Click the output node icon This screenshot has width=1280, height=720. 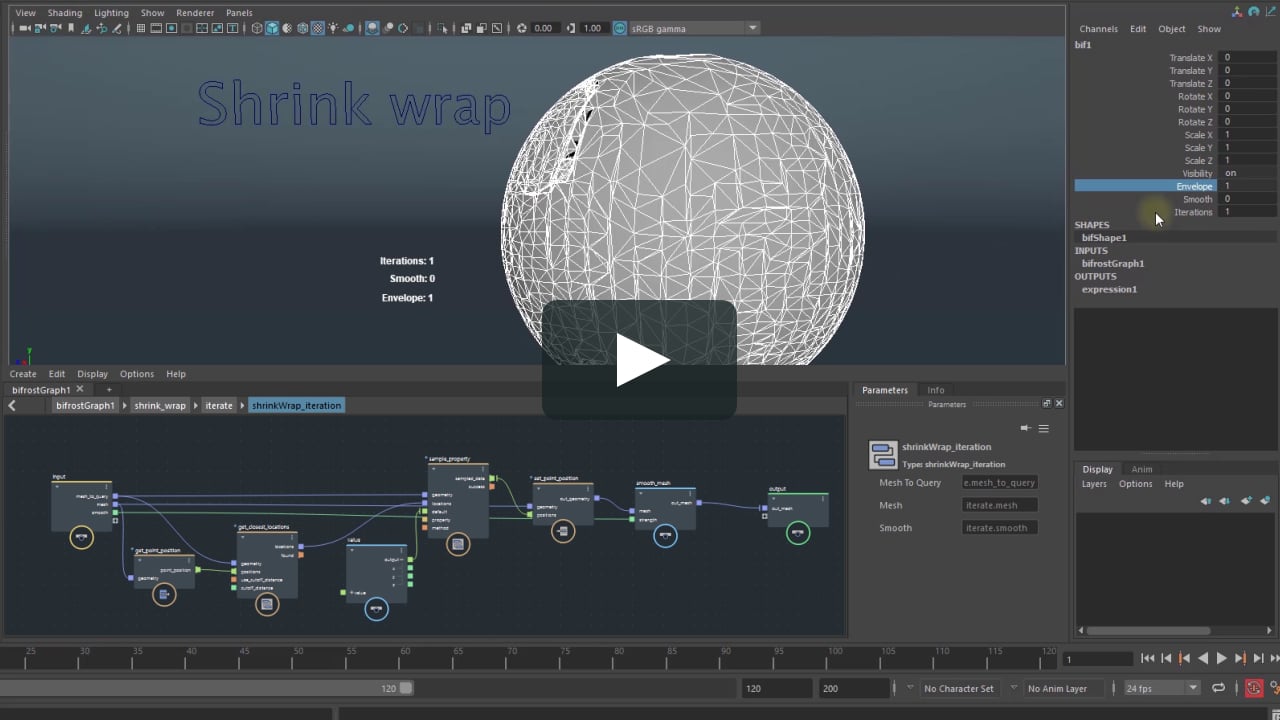[798, 533]
